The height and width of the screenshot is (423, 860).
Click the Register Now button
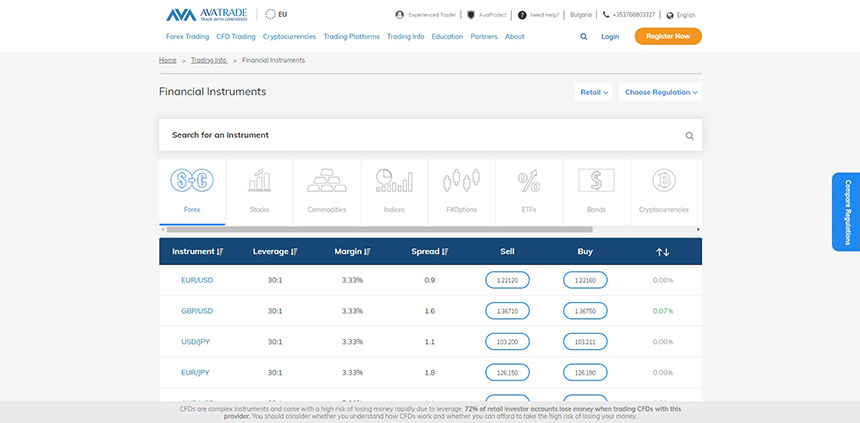click(667, 36)
